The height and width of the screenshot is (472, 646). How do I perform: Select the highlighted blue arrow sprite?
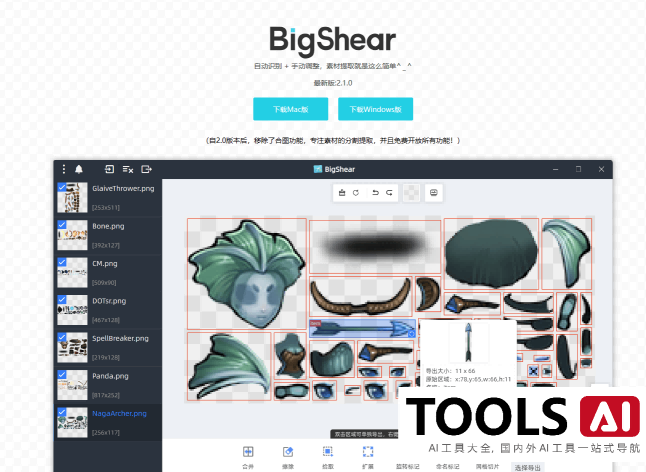[362, 329]
